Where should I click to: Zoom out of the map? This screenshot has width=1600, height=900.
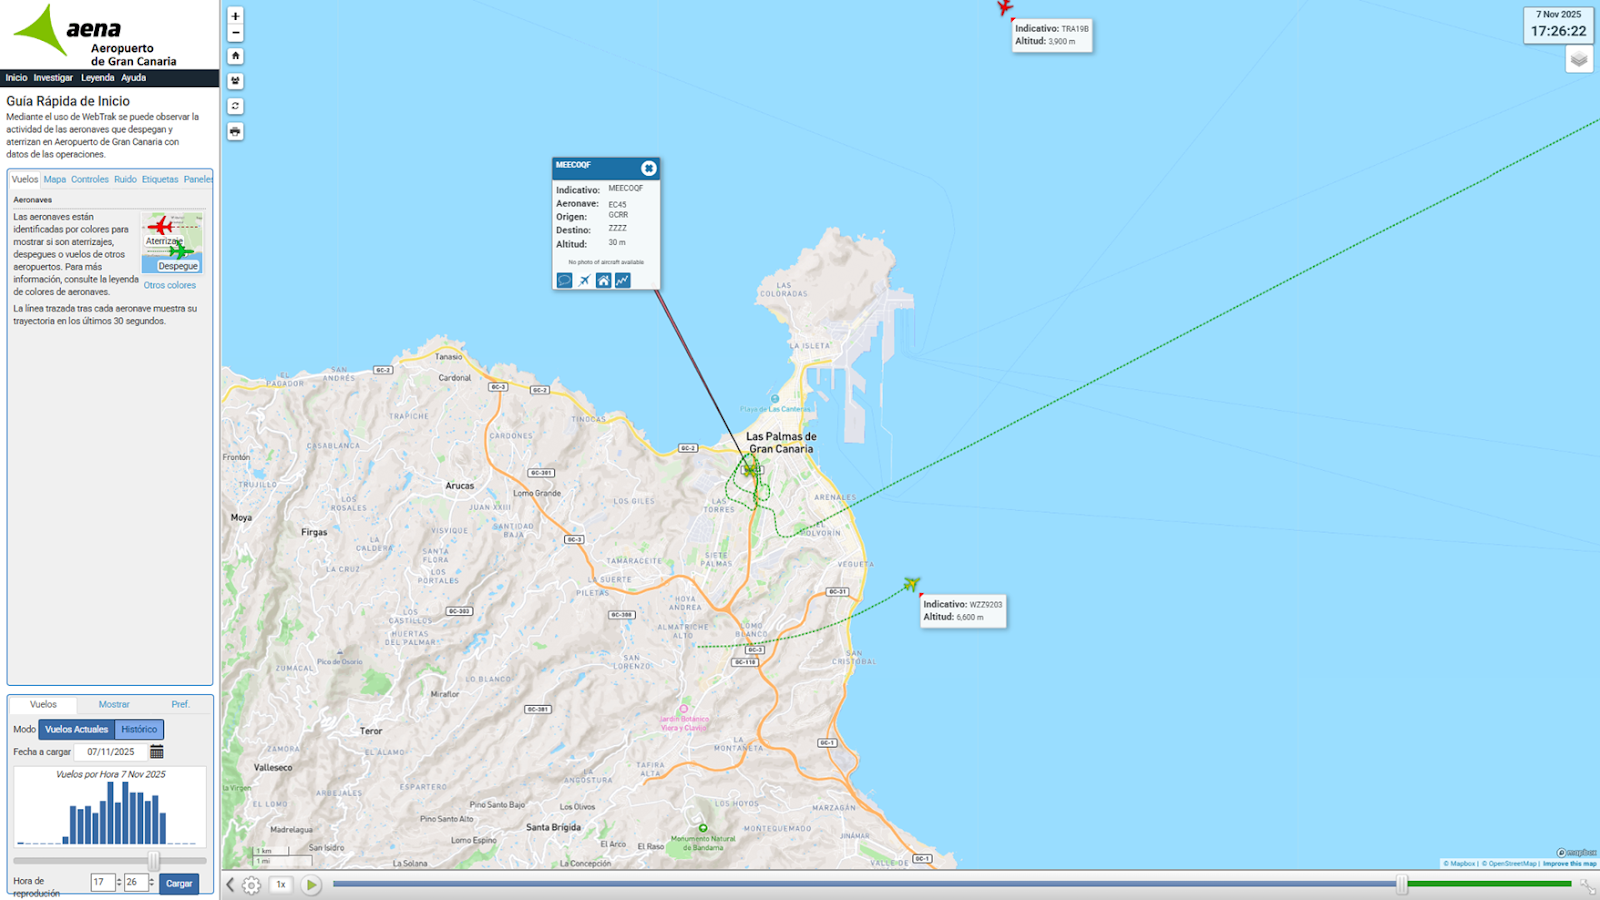click(235, 33)
